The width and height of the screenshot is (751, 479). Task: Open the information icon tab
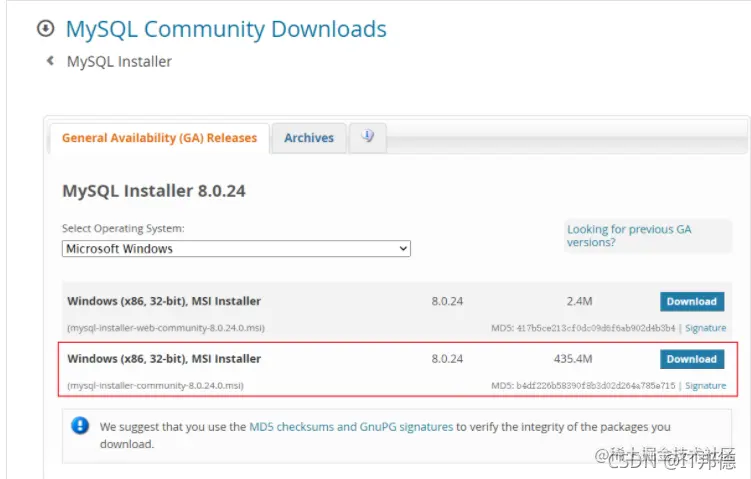367,137
